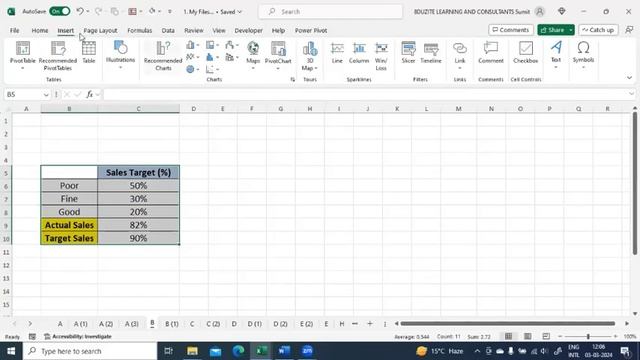This screenshot has width=640, height=360.
Task: Open Microsoft Edge from the taskbar
Action: tap(238, 351)
